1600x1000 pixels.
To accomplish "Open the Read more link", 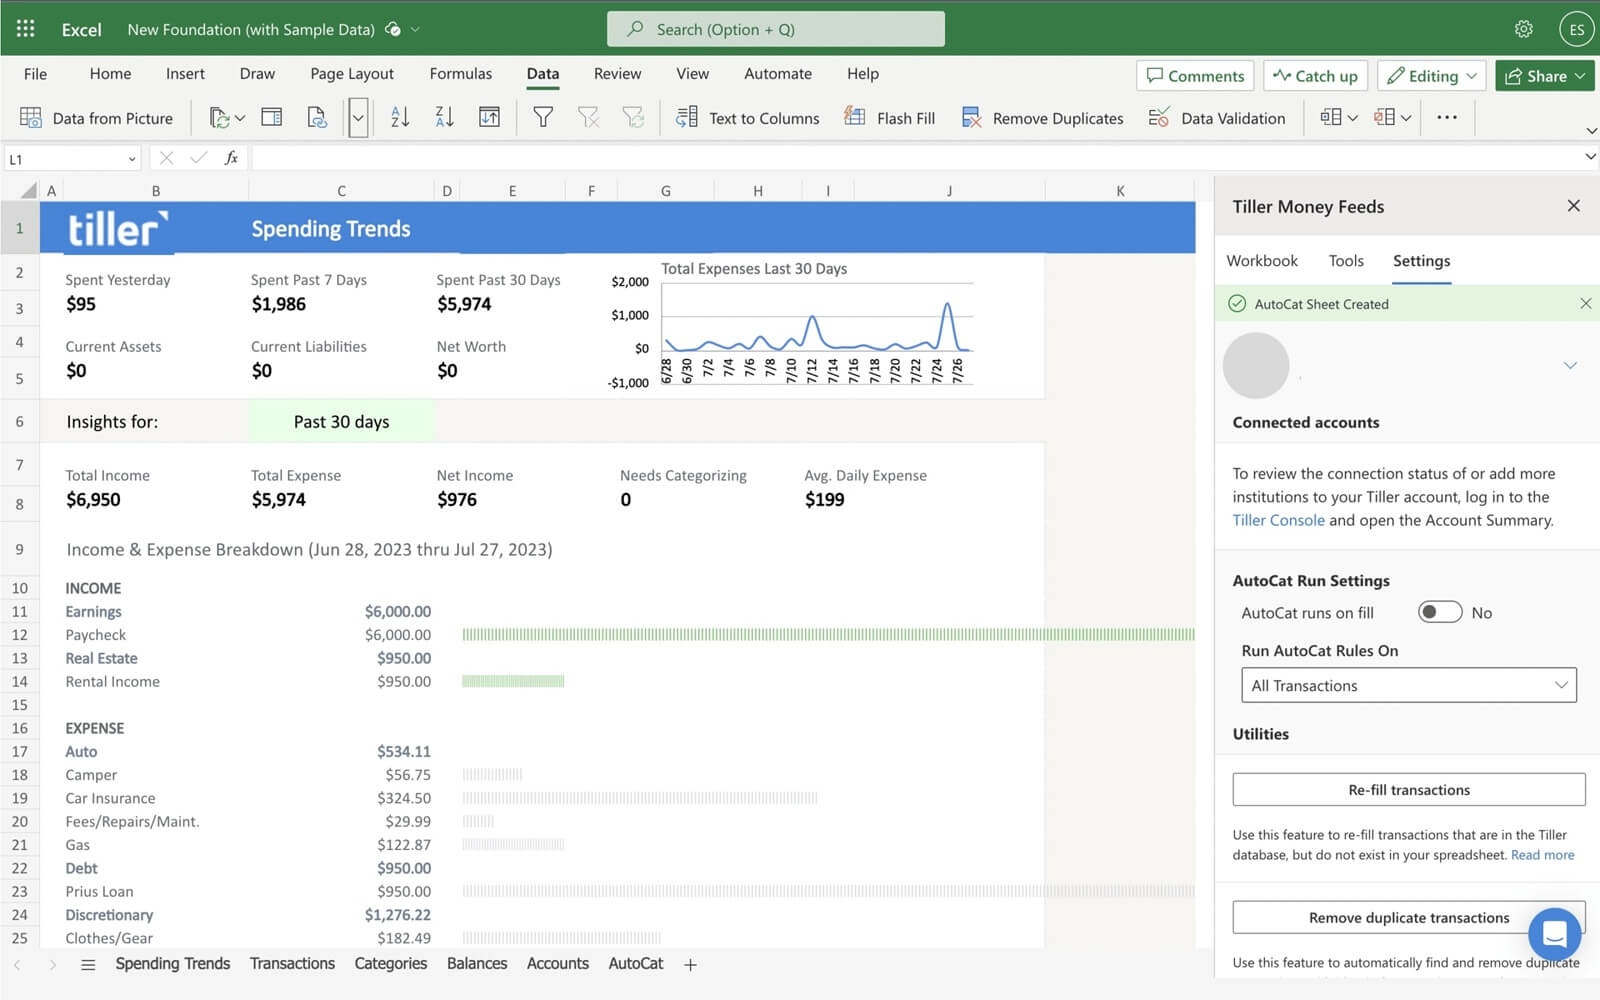I will coord(1542,855).
